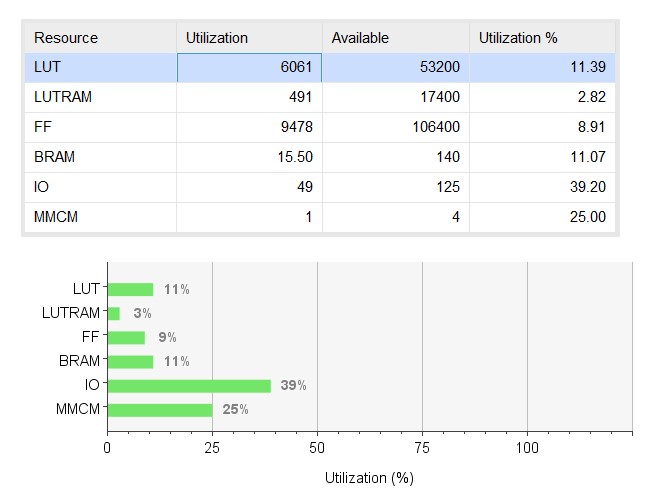Click the LUT bar in the chart
664x498 pixels.
tap(130, 290)
